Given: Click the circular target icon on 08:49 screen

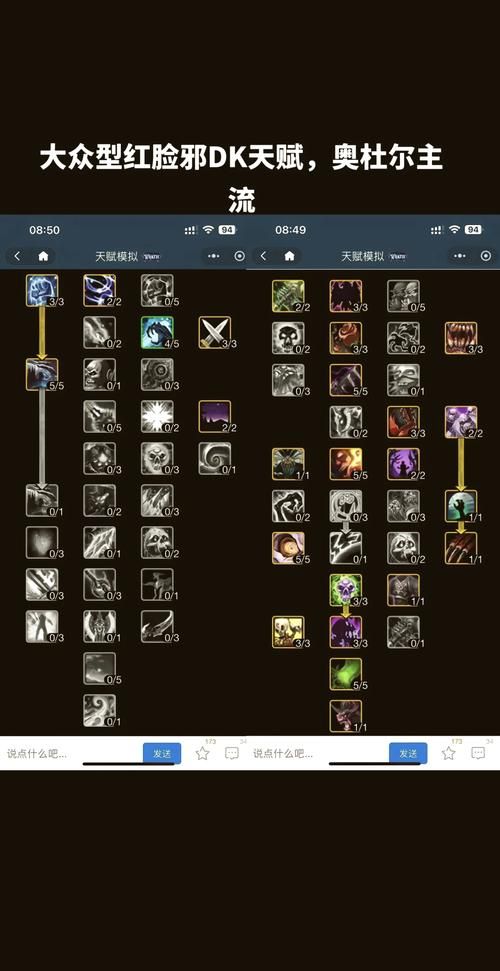Looking at the screenshot, I should 486,256.
